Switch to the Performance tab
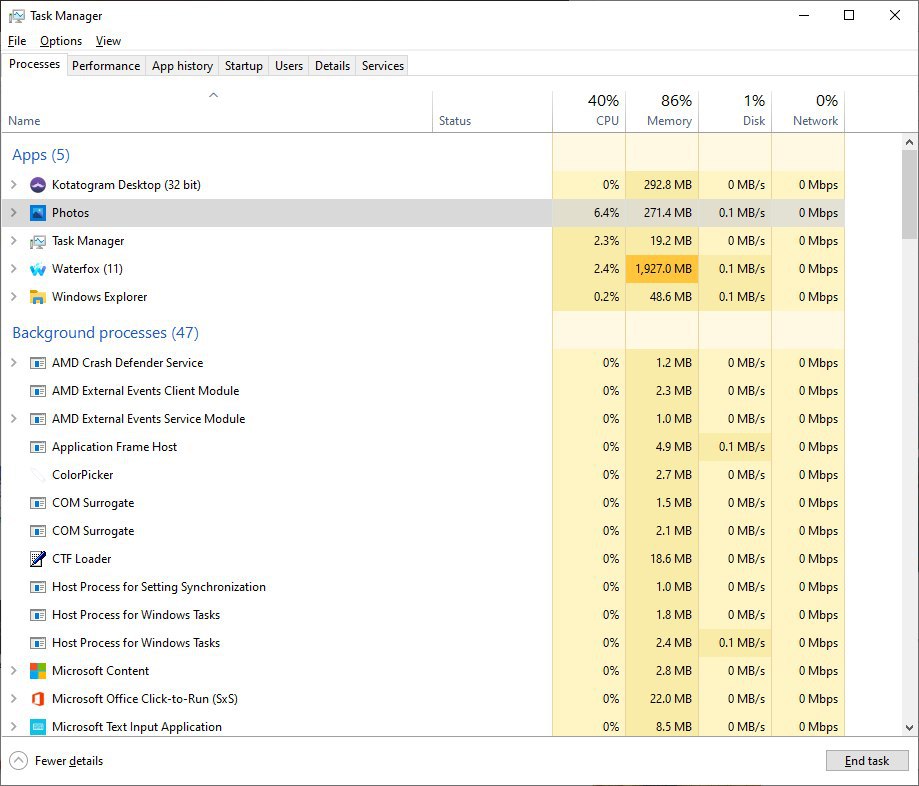 coord(106,66)
